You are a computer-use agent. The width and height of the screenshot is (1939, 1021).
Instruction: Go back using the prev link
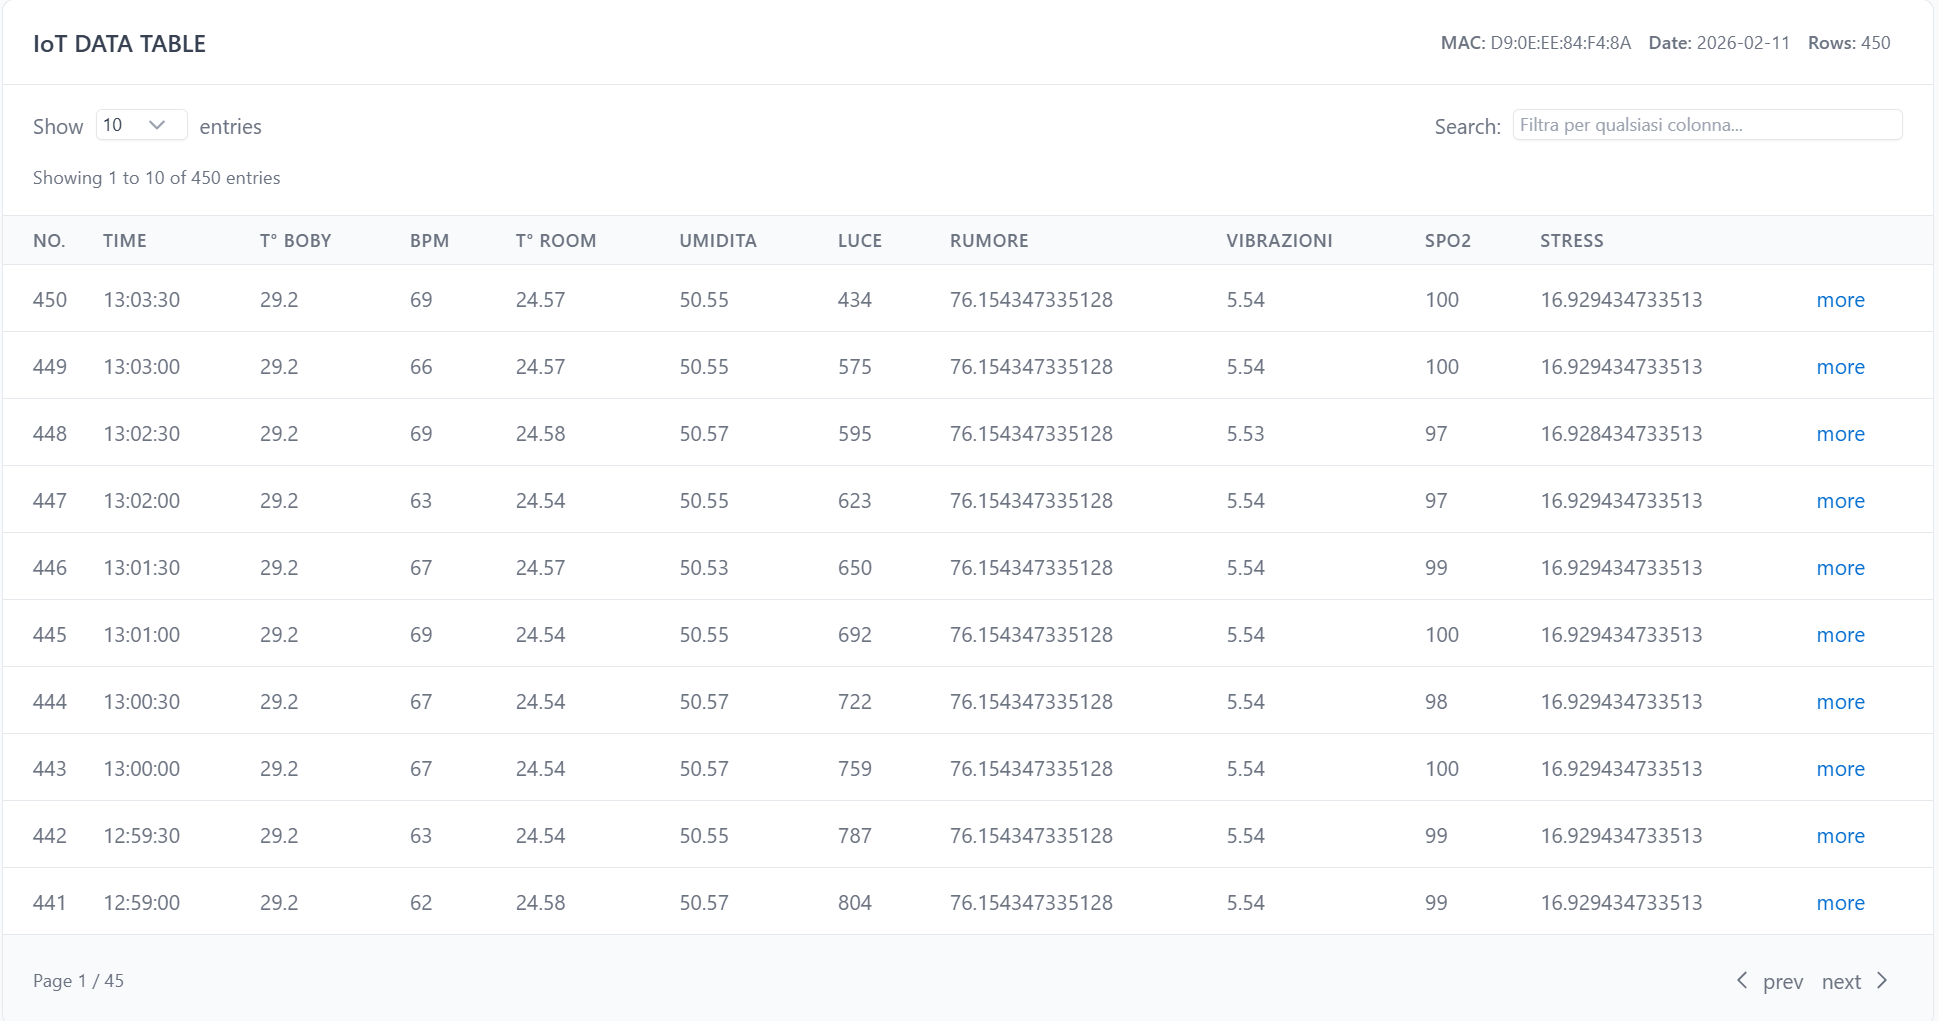coord(1782,982)
